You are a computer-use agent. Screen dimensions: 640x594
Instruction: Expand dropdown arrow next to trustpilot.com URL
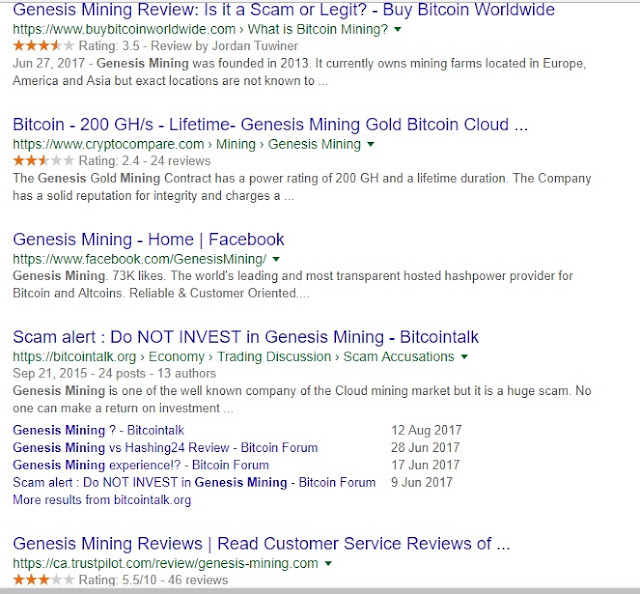(328, 564)
